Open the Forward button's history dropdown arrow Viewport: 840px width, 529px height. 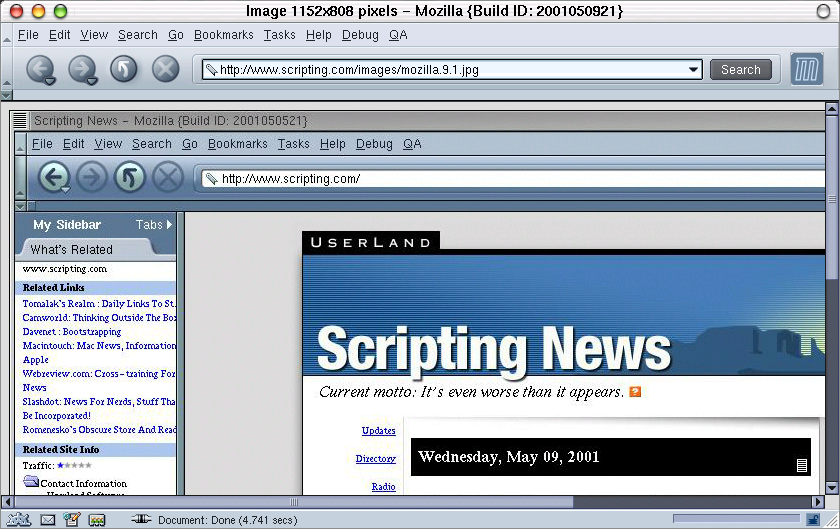(x=92, y=81)
